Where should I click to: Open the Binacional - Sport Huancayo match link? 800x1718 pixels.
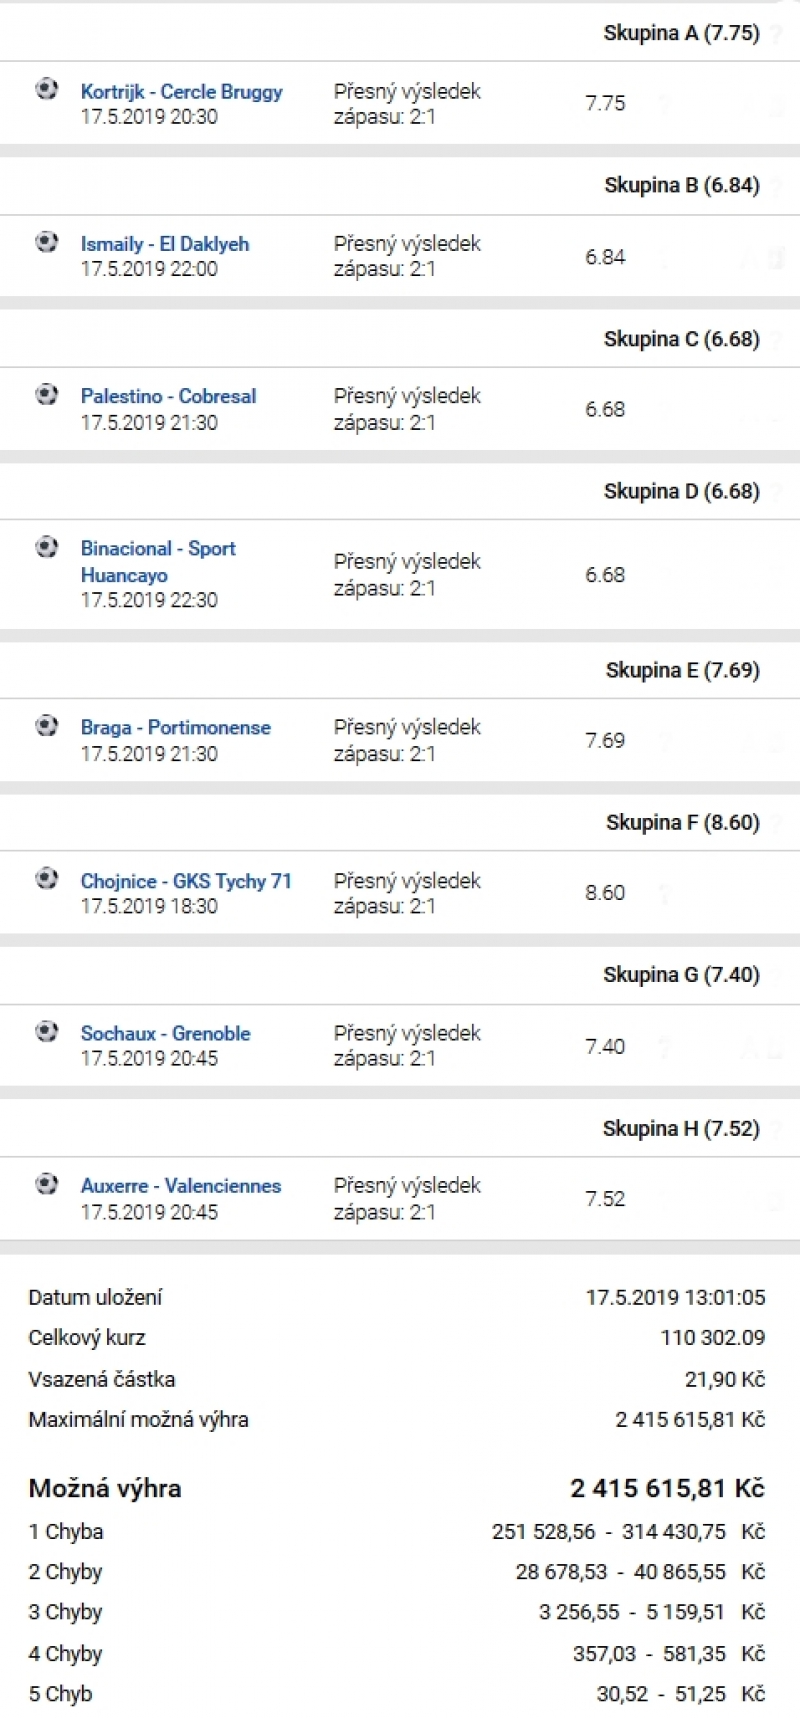click(158, 562)
